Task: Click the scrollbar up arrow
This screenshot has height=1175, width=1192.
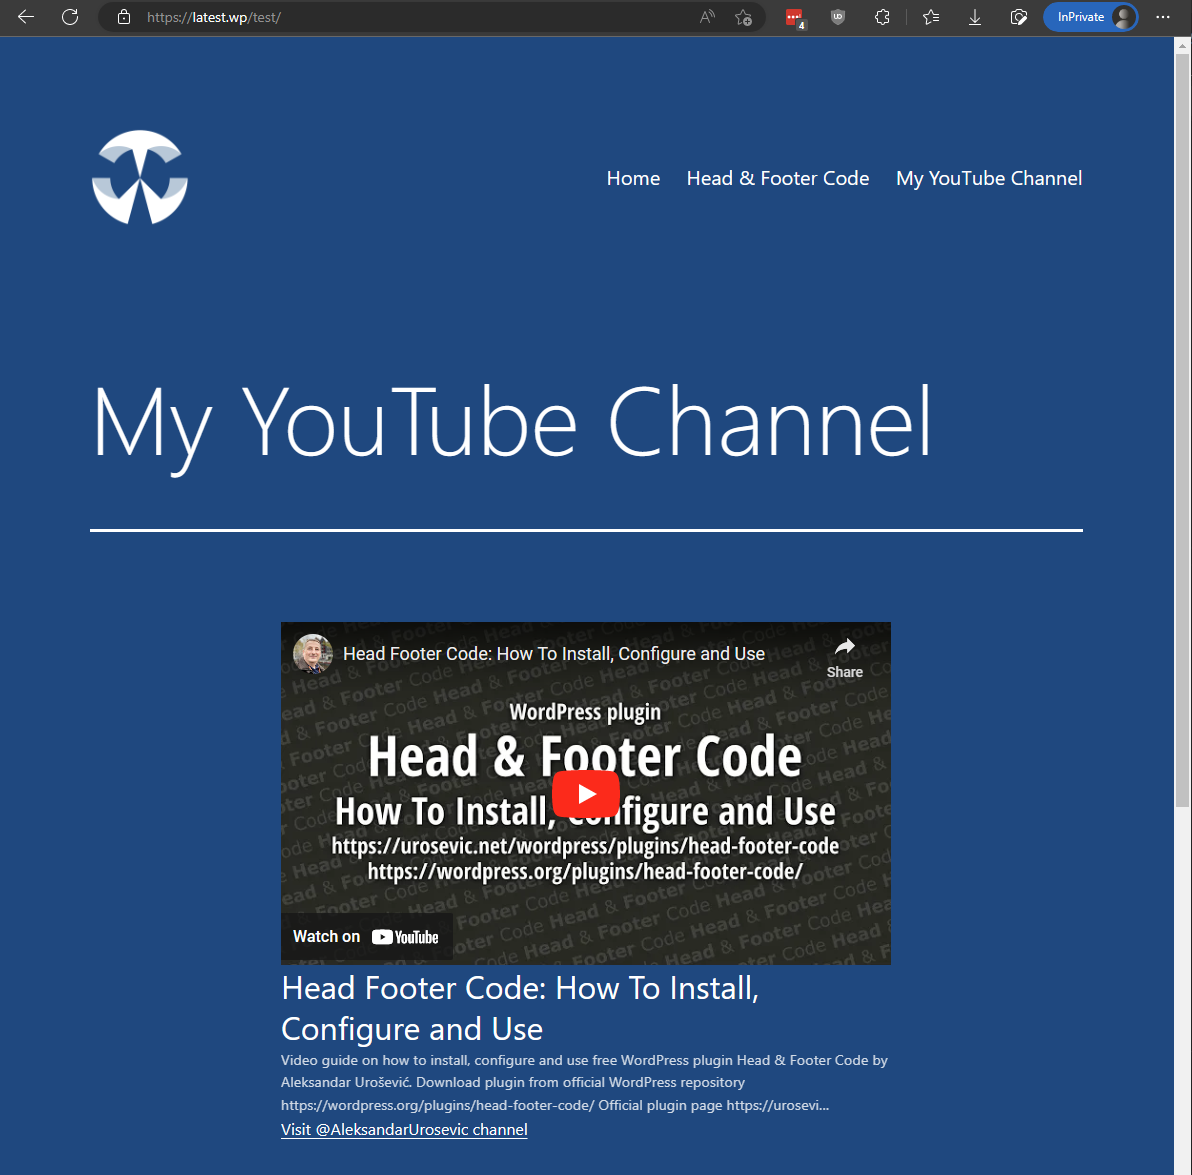Action: 1182,46
